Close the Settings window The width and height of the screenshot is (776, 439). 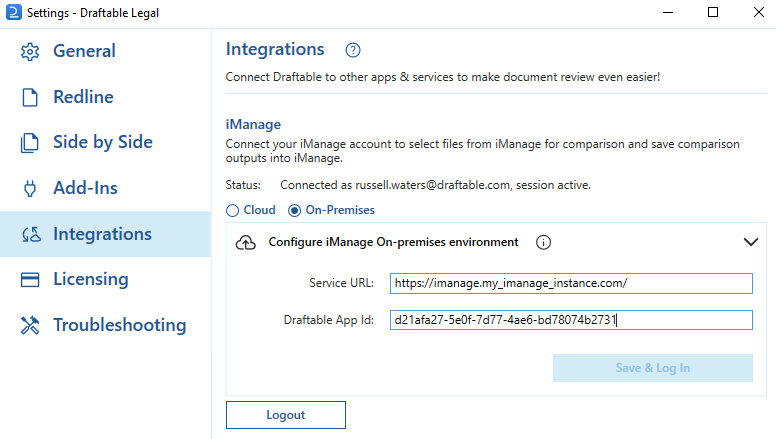(759, 12)
